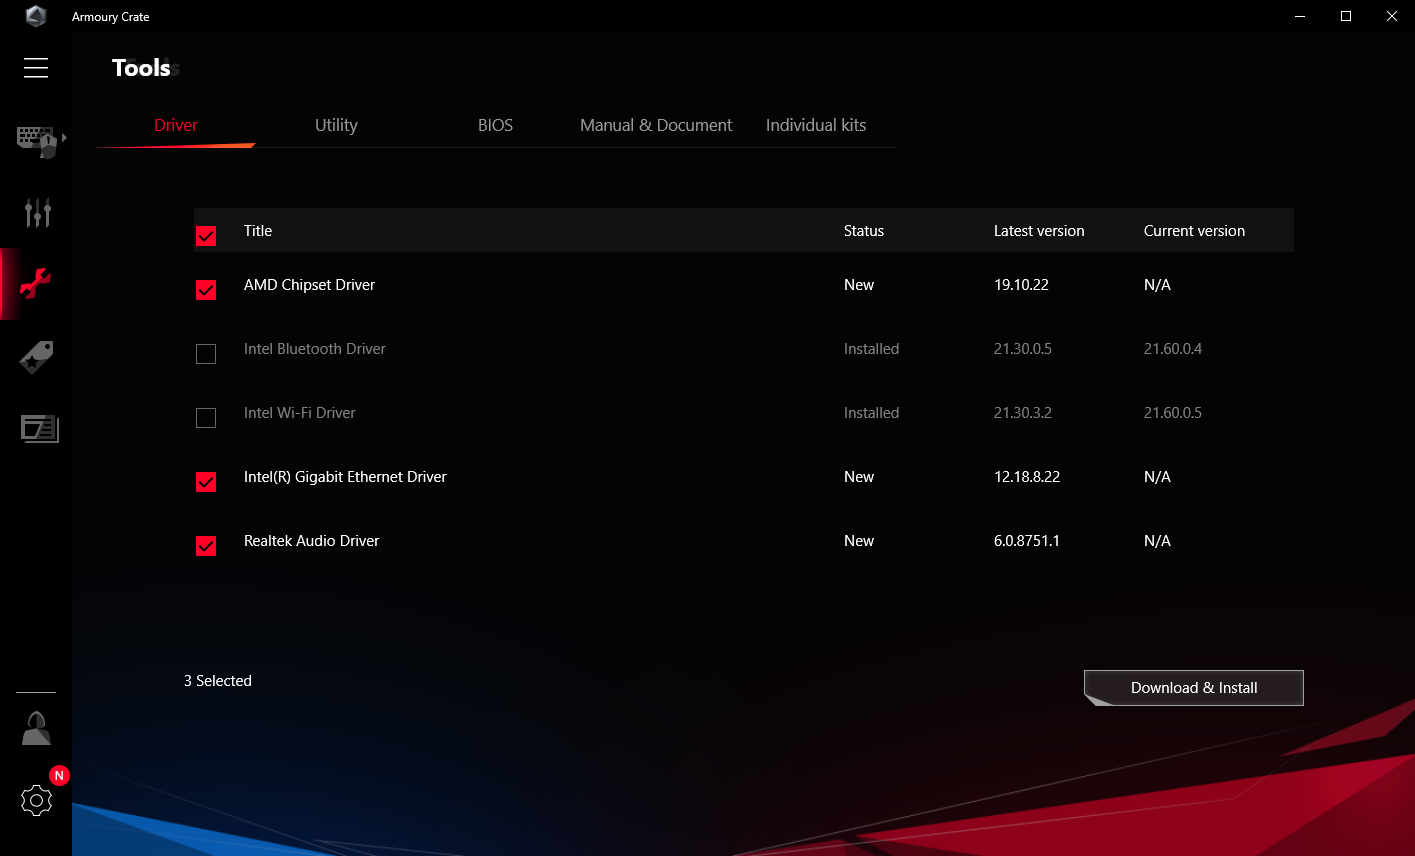Click latest version 21.30.3.2
Viewport: 1415px width, 856px height.
(x=1023, y=413)
